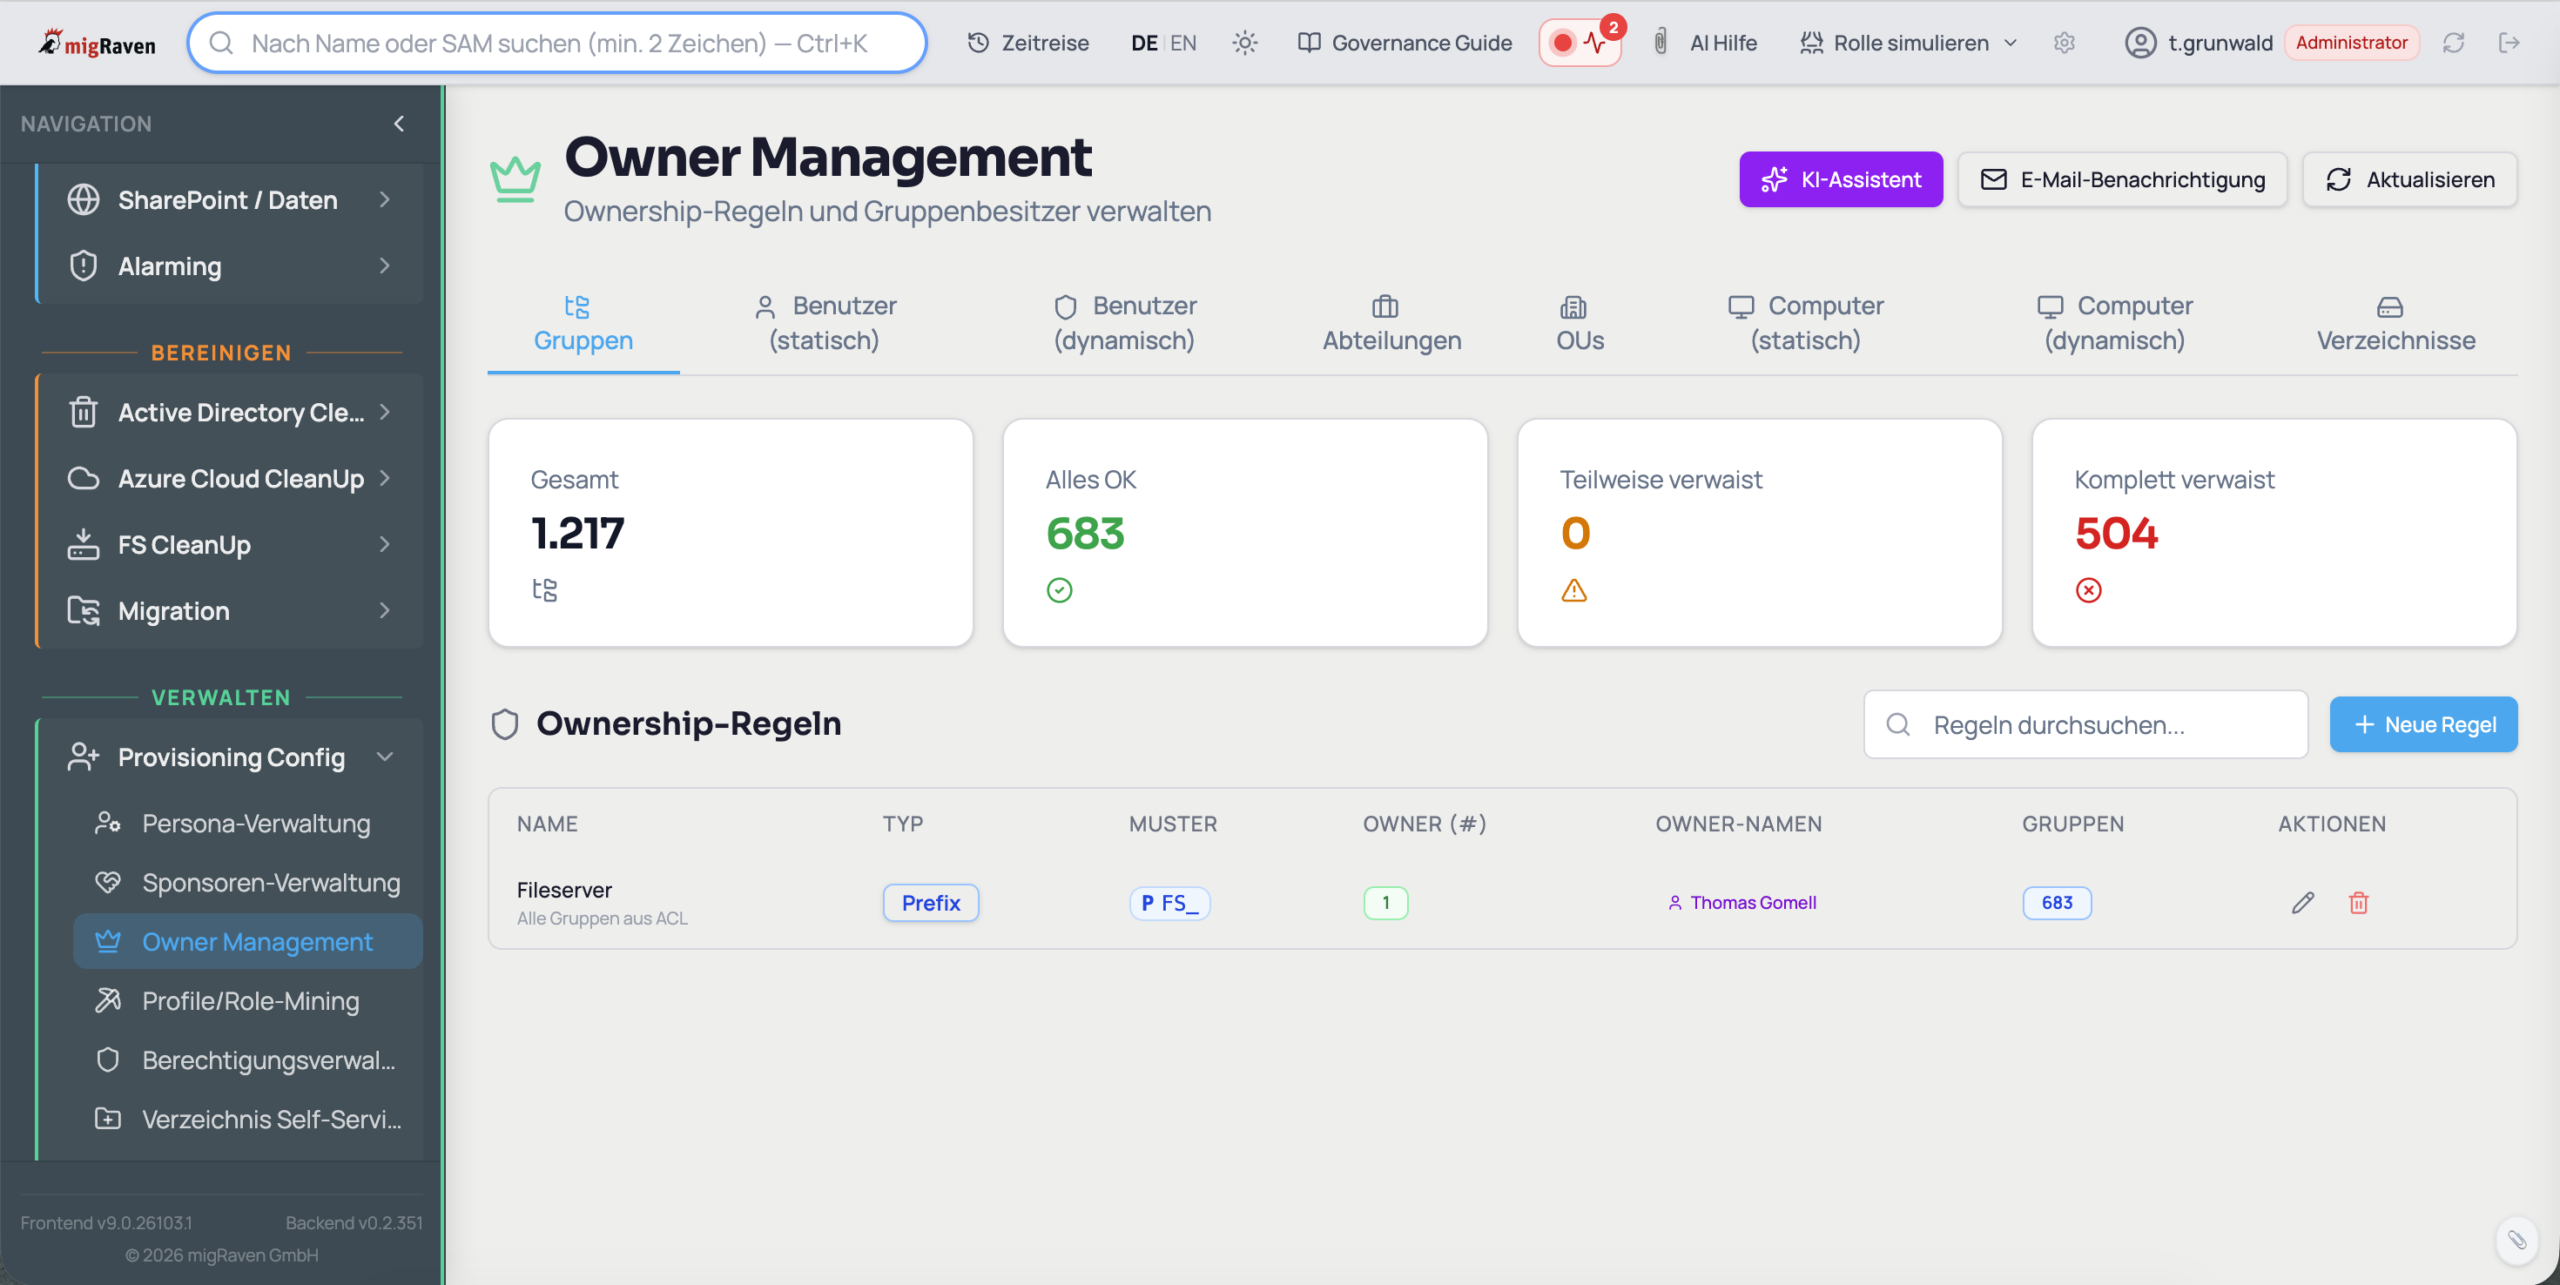The height and width of the screenshot is (1285, 2560).
Task: Toggle light/dark theme with sun icon
Action: 1244,43
